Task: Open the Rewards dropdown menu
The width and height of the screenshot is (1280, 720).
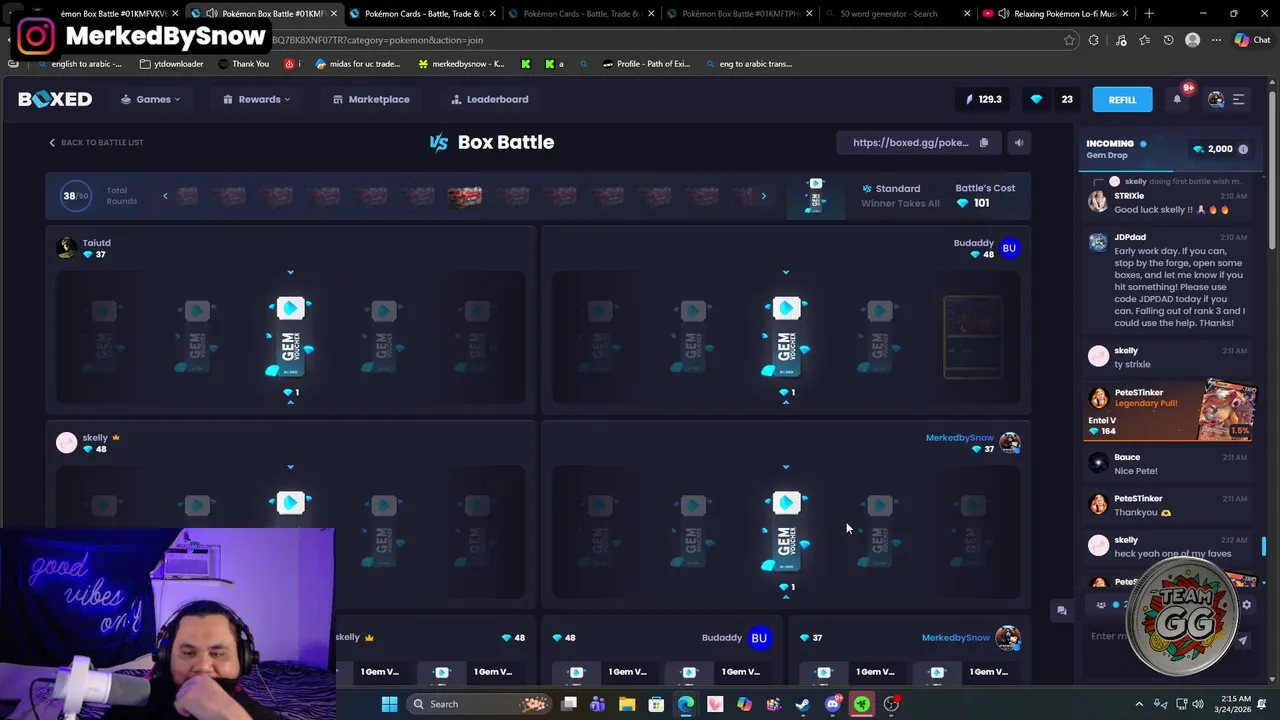Action: (x=257, y=99)
